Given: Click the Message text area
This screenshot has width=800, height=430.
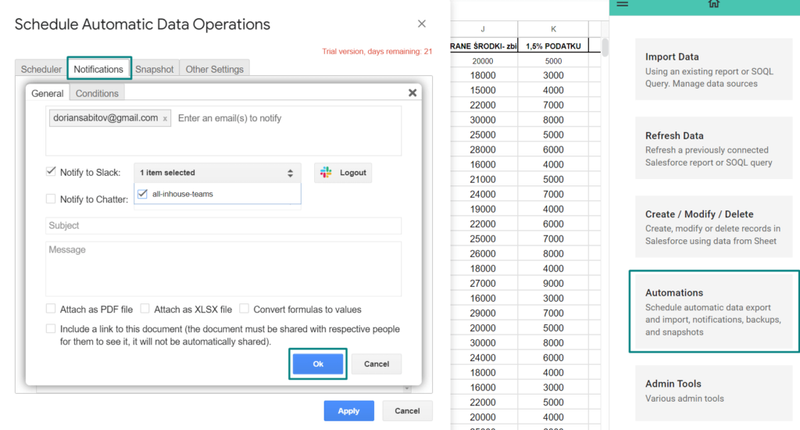Looking at the screenshot, I should coord(223,269).
